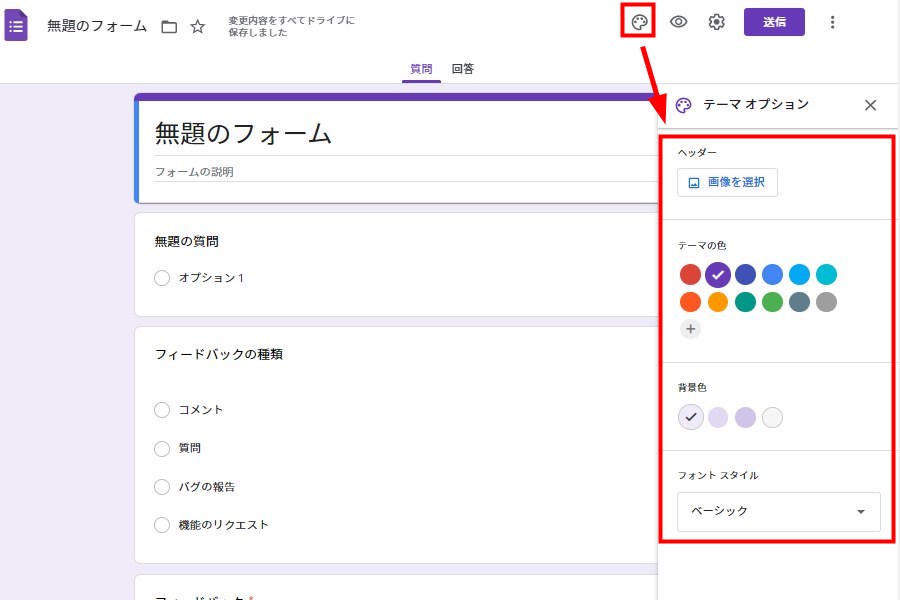Select the green theme color swatch
The height and width of the screenshot is (600, 900).
[x=772, y=301]
